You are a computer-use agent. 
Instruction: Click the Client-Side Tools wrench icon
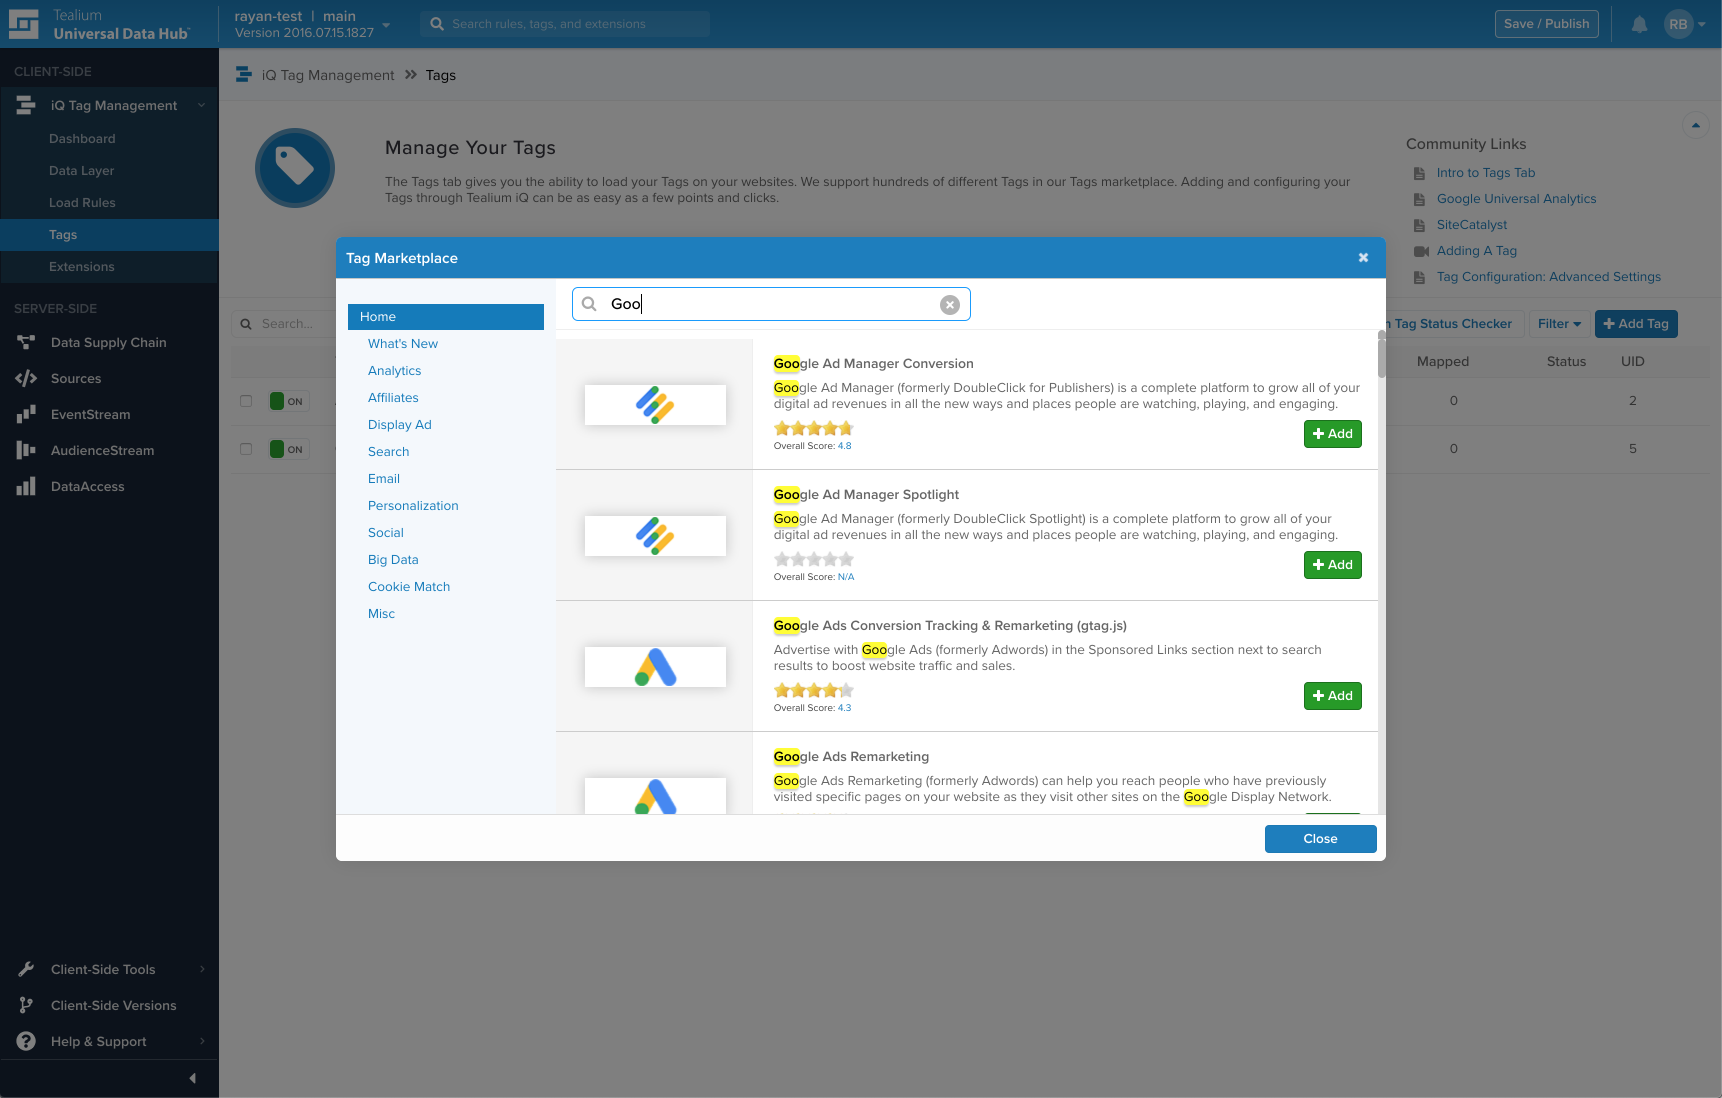click(26, 969)
